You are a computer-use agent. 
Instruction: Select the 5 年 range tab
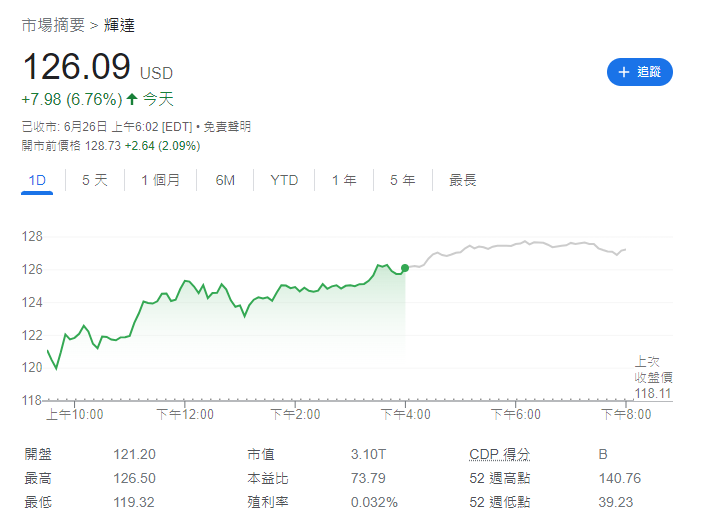(402, 180)
